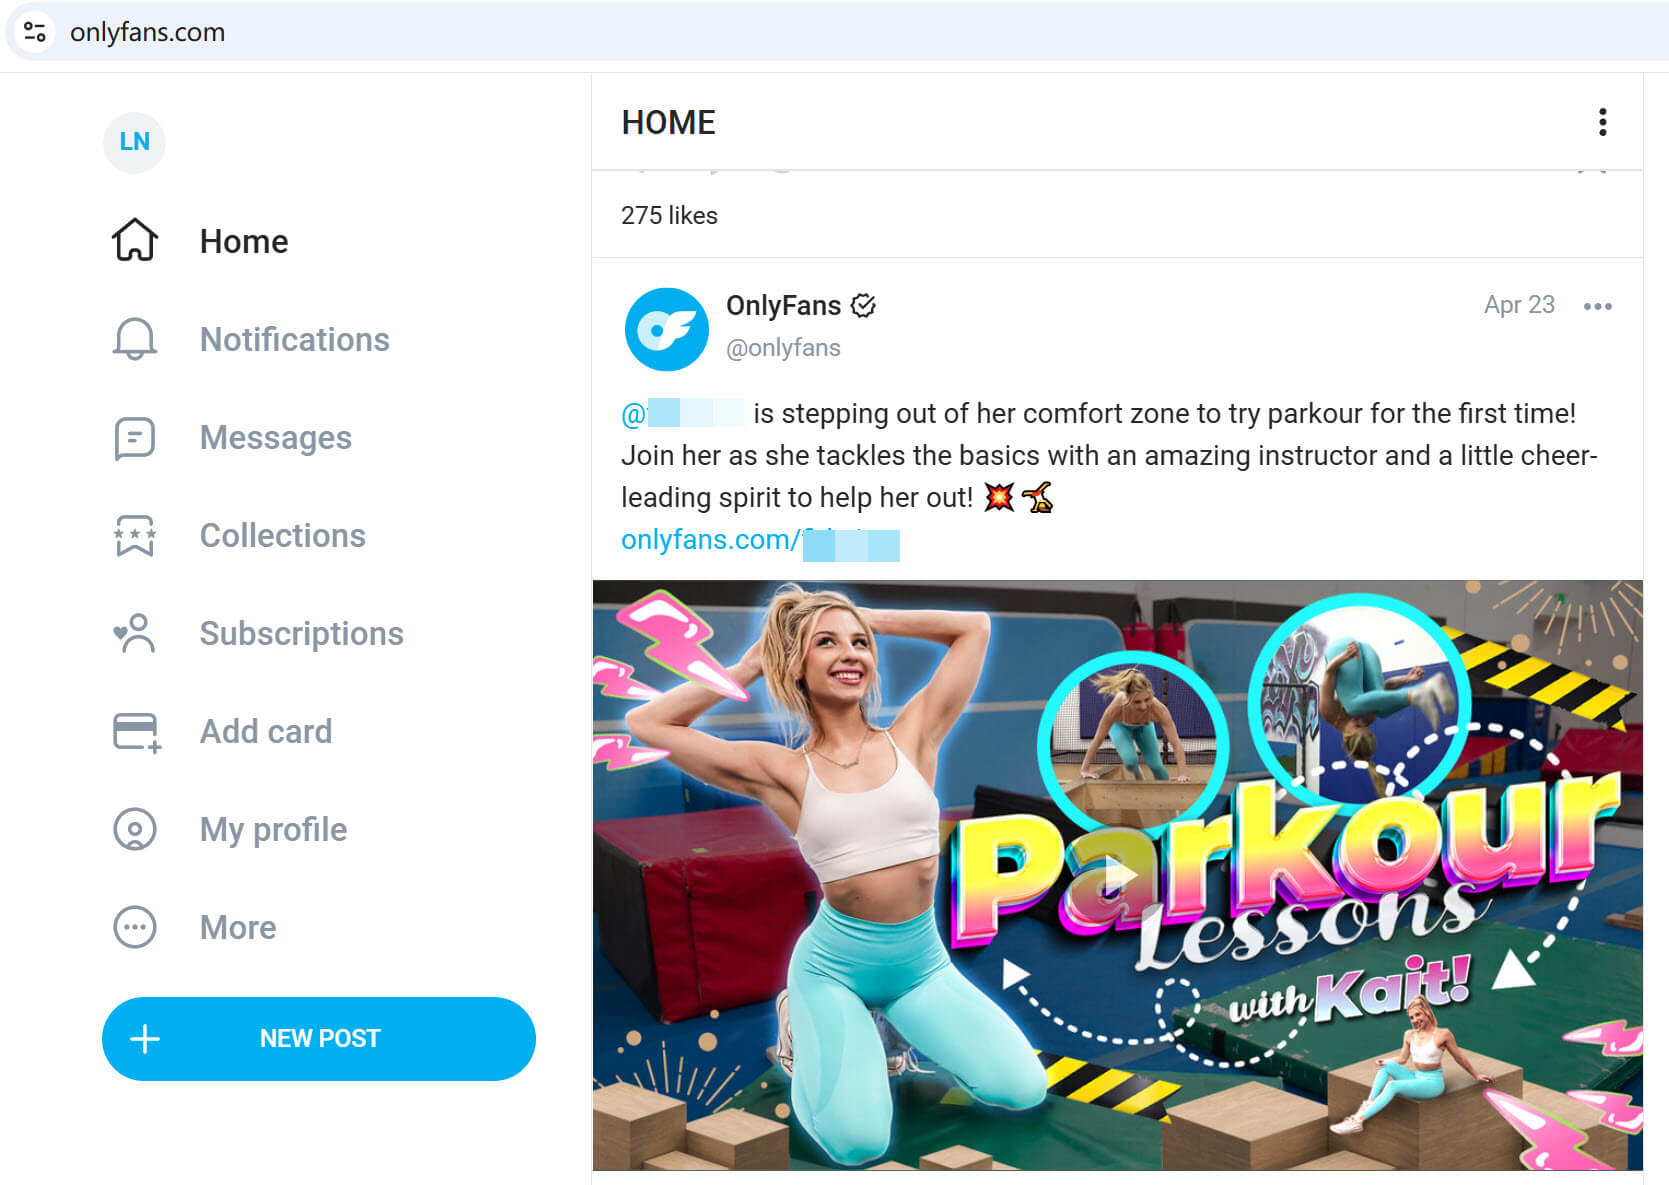Open the Messages chat bubble icon
This screenshot has width=1669, height=1185.
tap(135, 438)
